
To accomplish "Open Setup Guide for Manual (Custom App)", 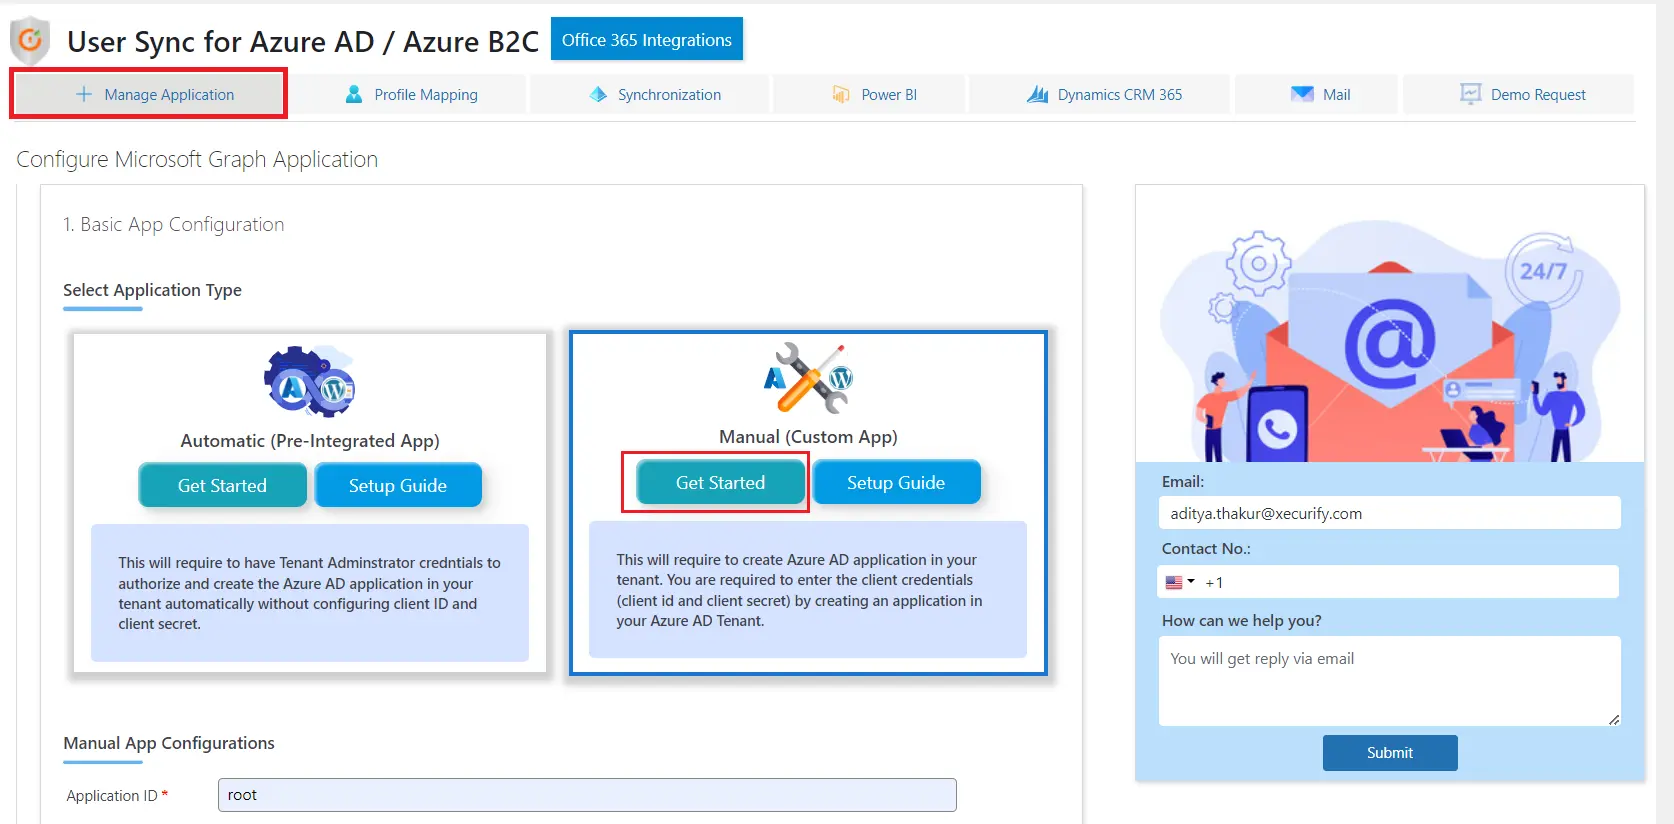I will 896,482.
